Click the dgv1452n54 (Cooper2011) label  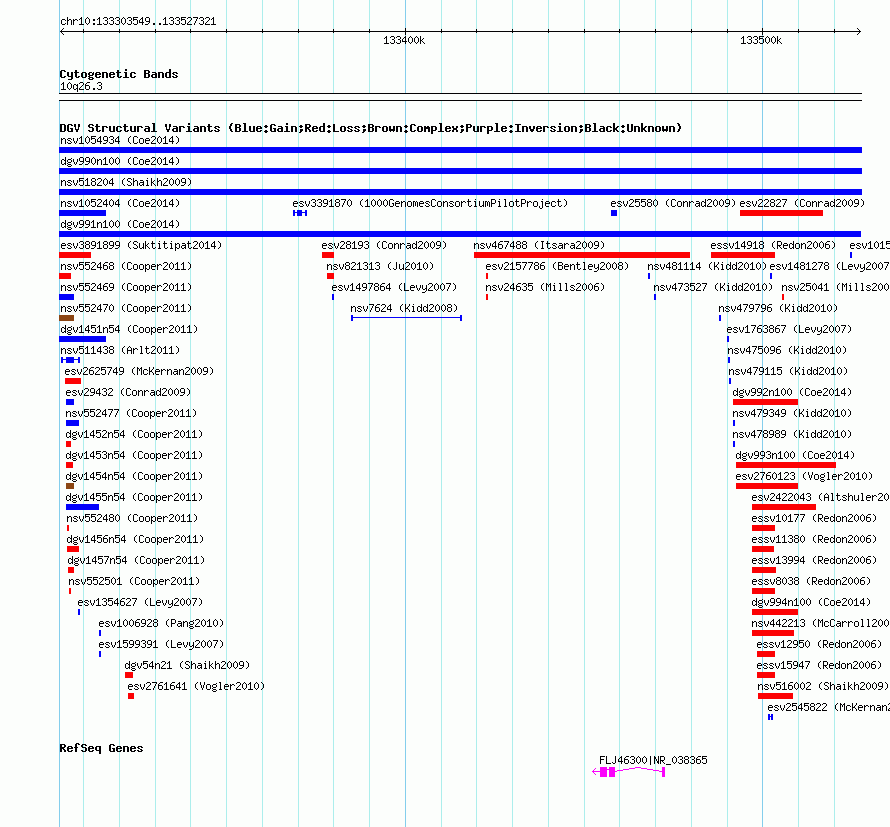coord(134,434)
